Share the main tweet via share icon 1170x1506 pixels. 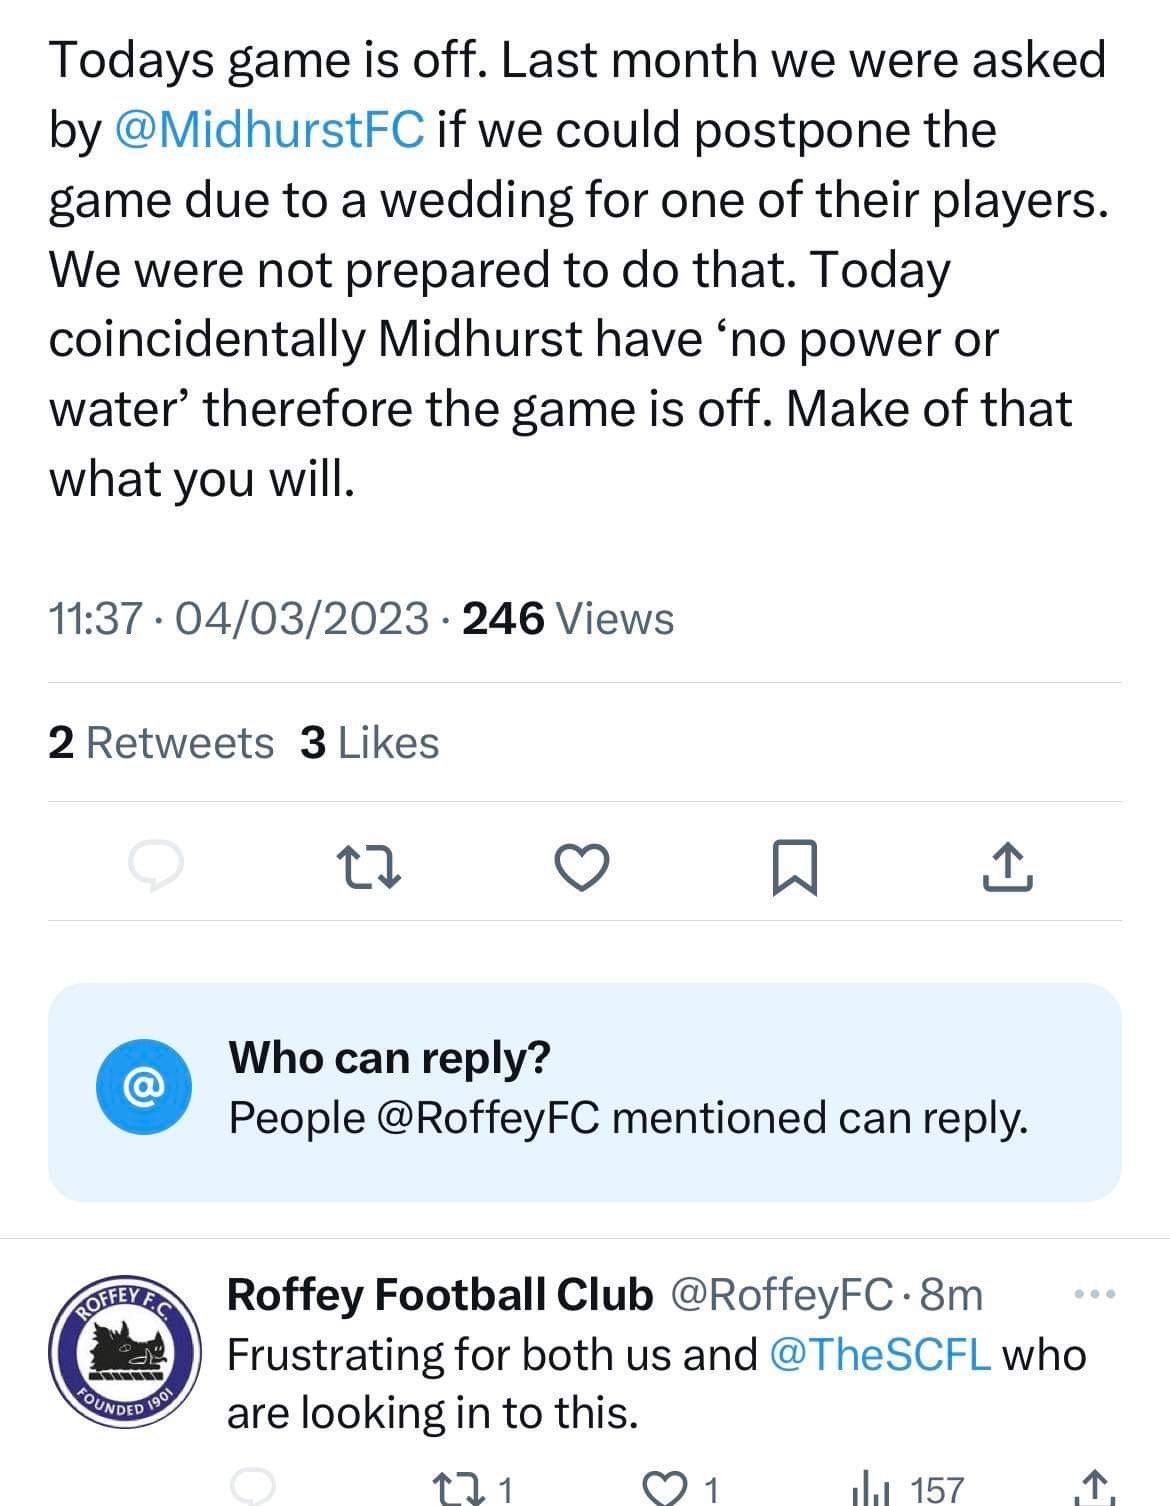pyautogui.click(x=1007, y=866)
